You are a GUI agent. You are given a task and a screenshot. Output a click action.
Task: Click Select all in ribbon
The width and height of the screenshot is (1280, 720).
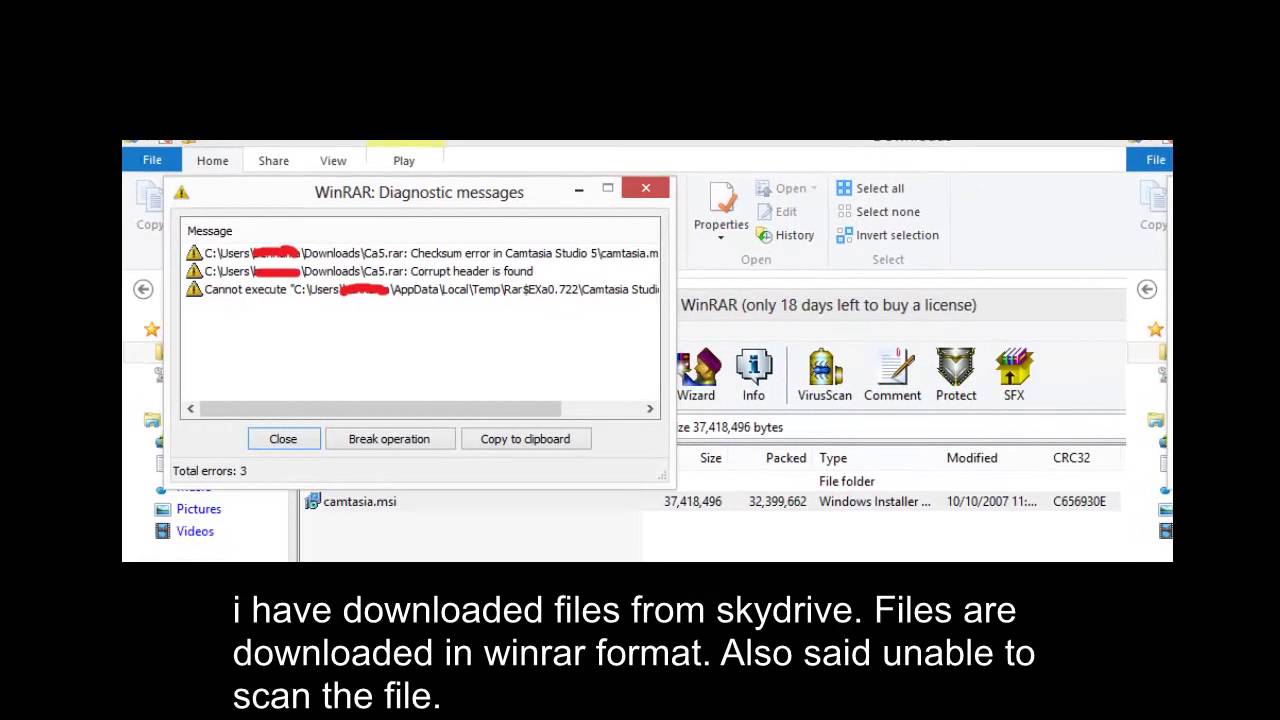pos(870,188)
